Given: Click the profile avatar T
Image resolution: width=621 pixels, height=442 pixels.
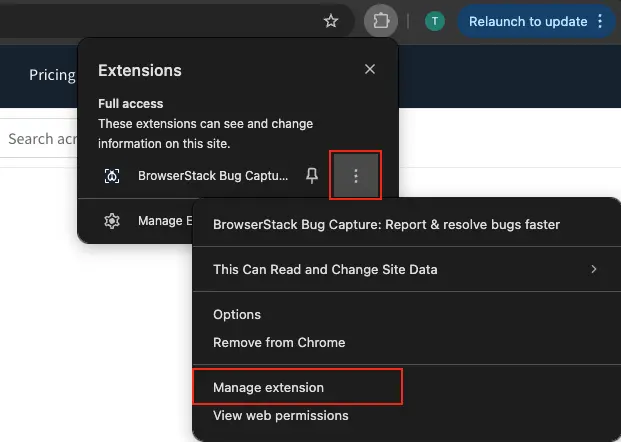Looking at the screenshot, I should tap(435, 21).
